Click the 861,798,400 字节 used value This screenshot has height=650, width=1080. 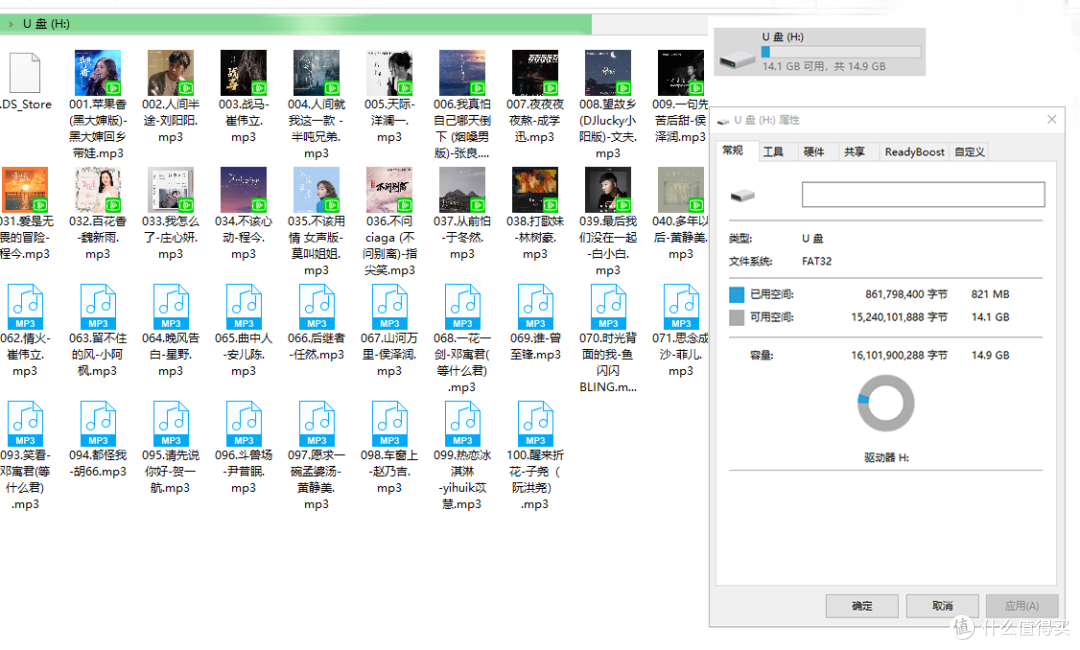[906, 295]
